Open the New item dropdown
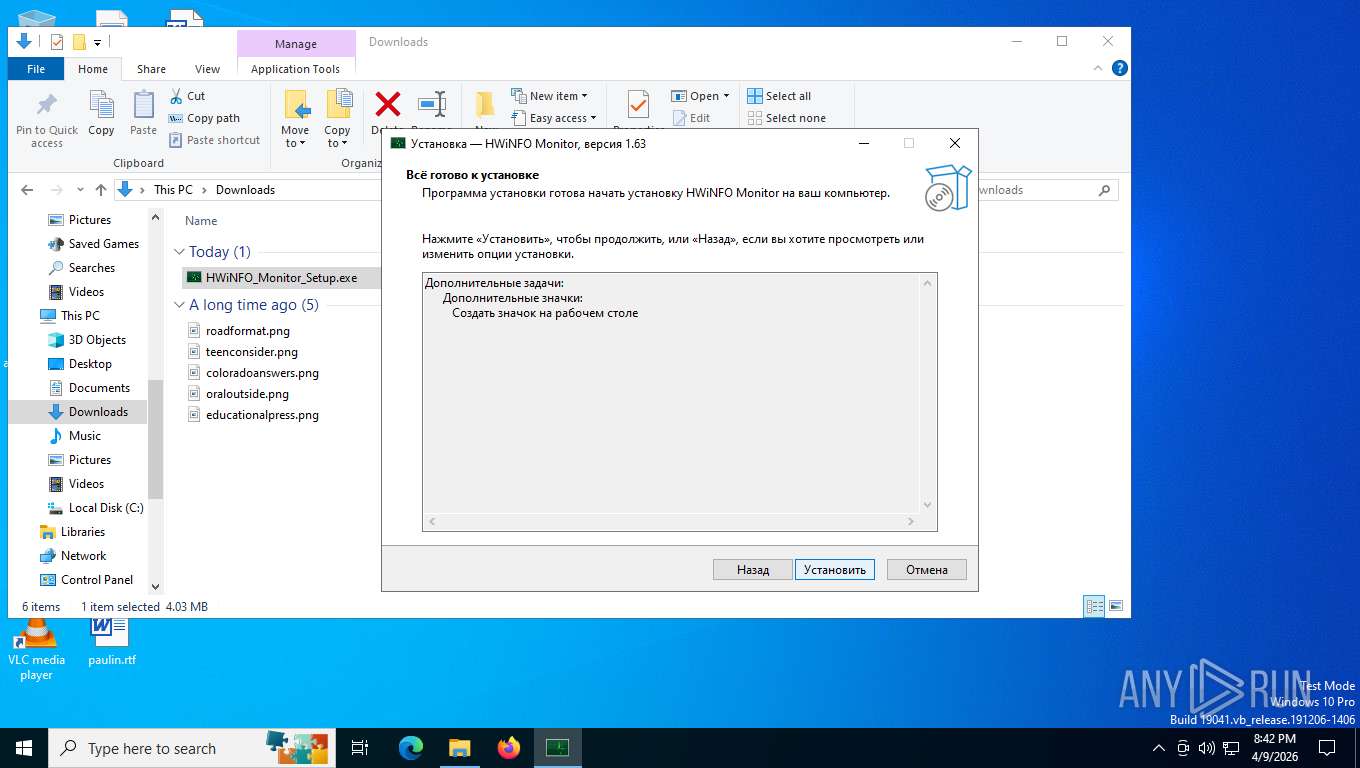1360x768 pixels. 549,96
